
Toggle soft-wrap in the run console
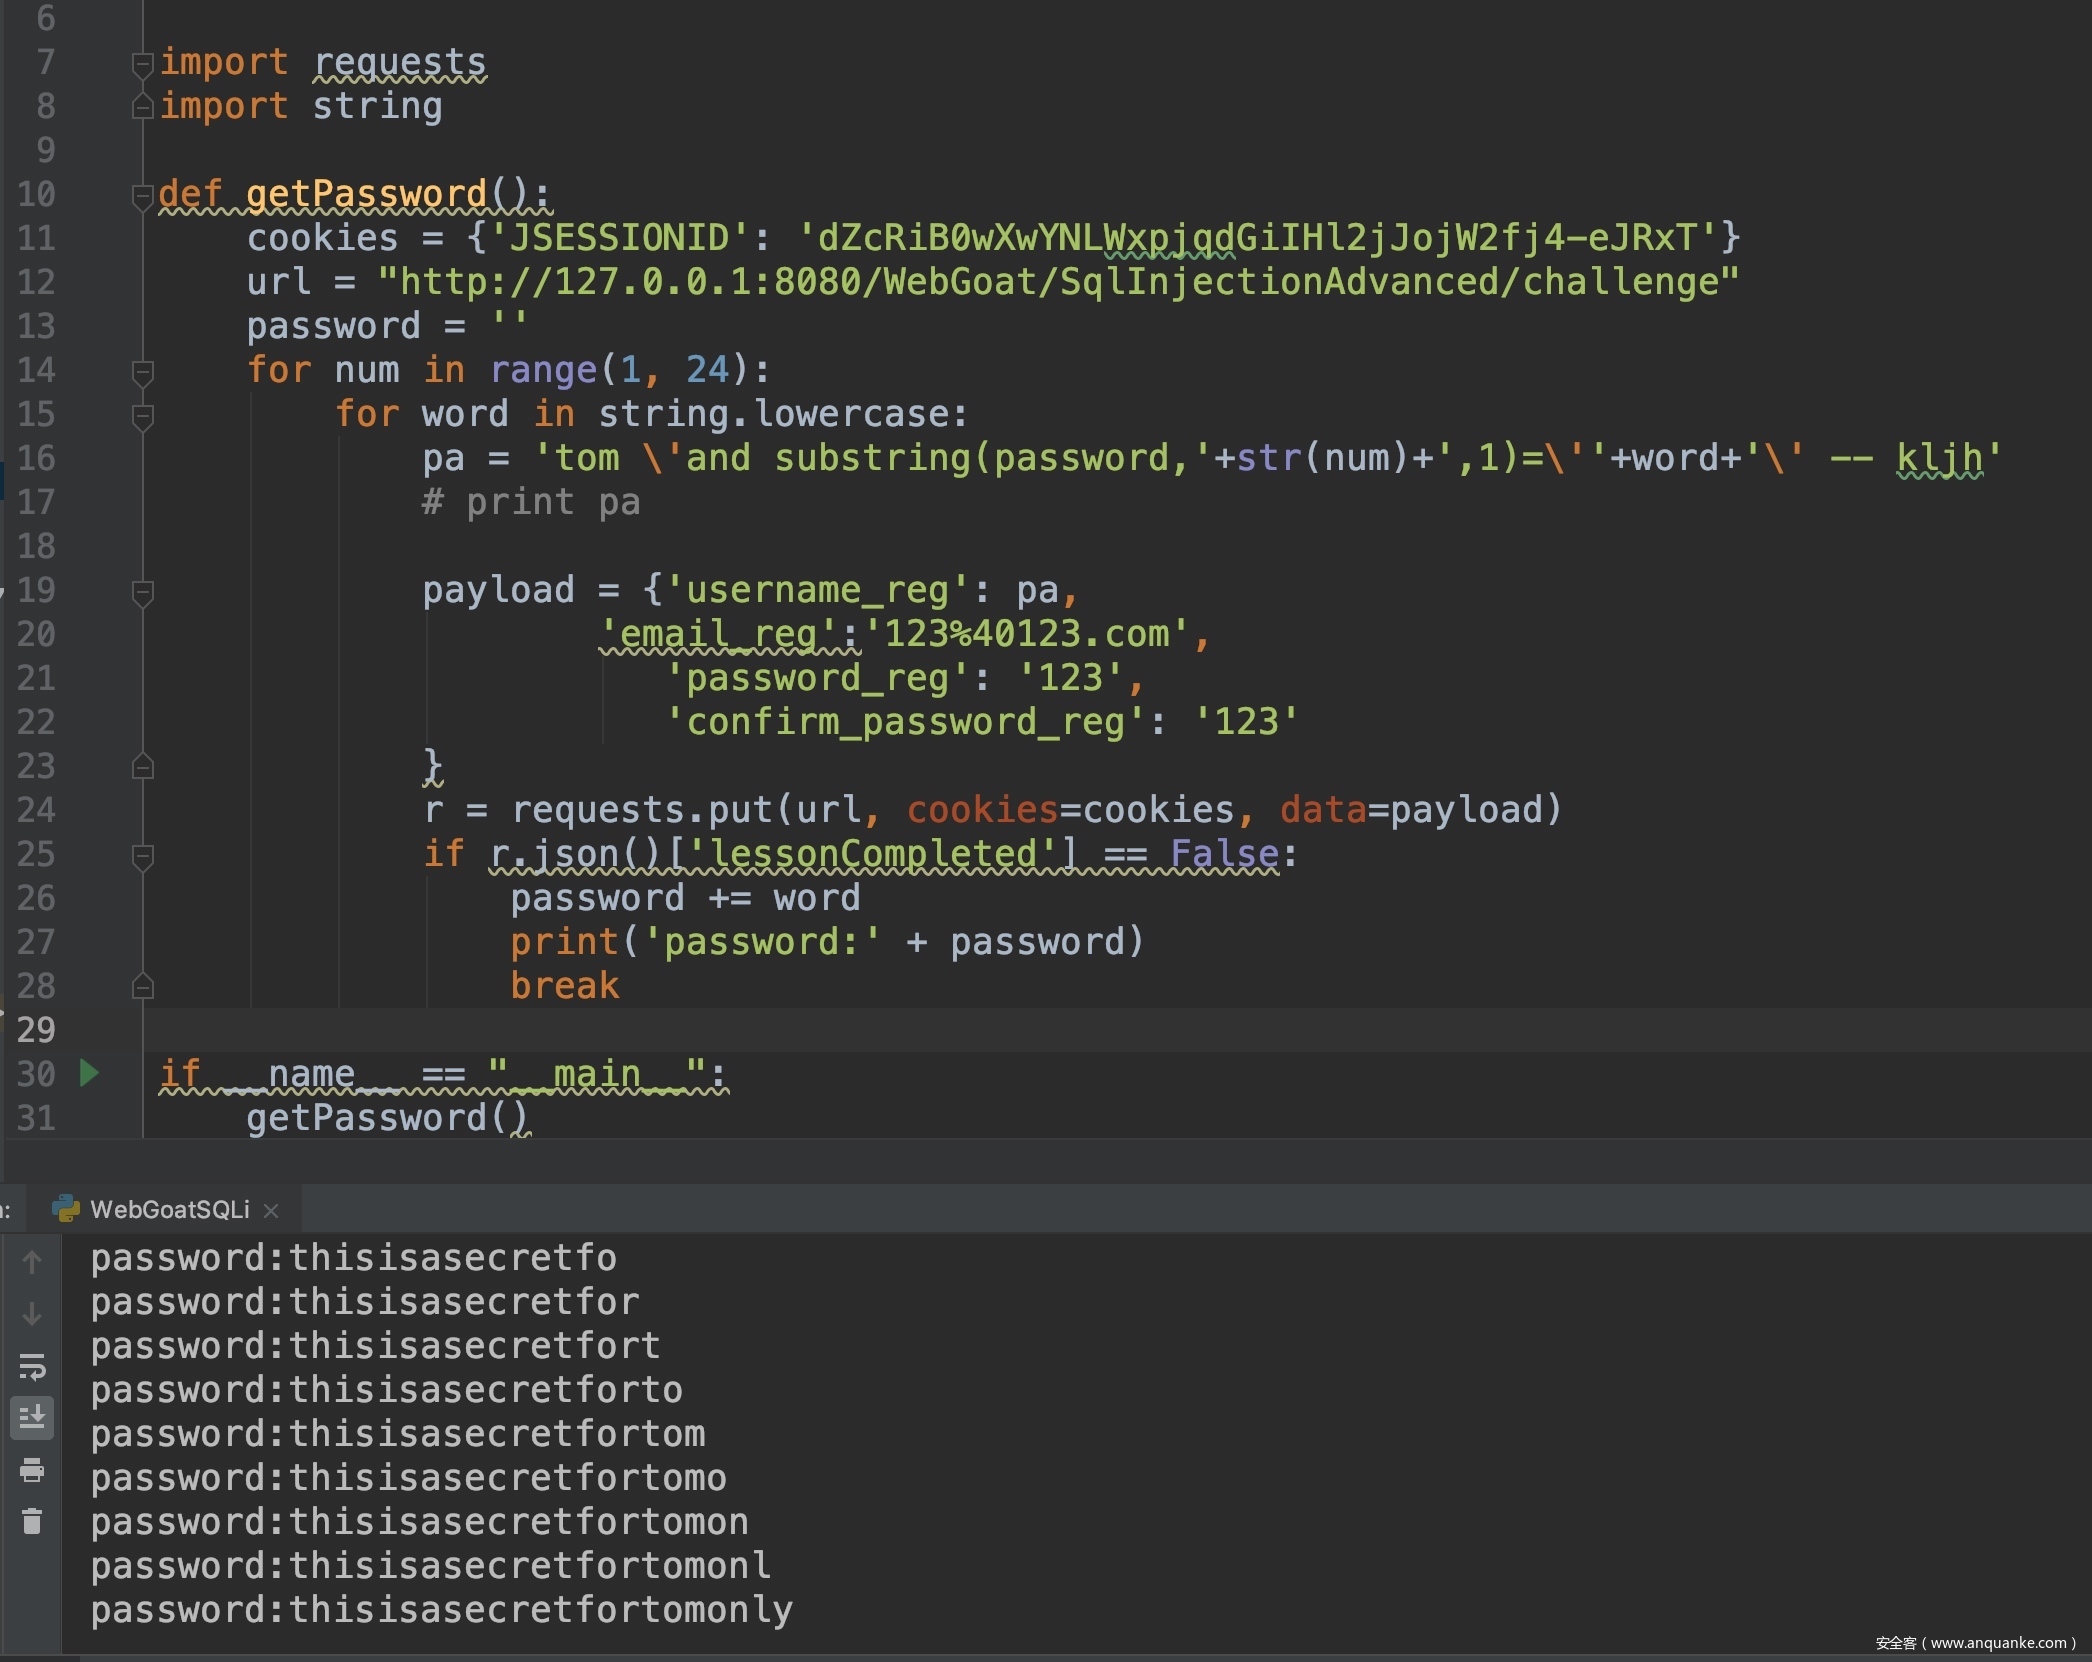[32, 1366]
